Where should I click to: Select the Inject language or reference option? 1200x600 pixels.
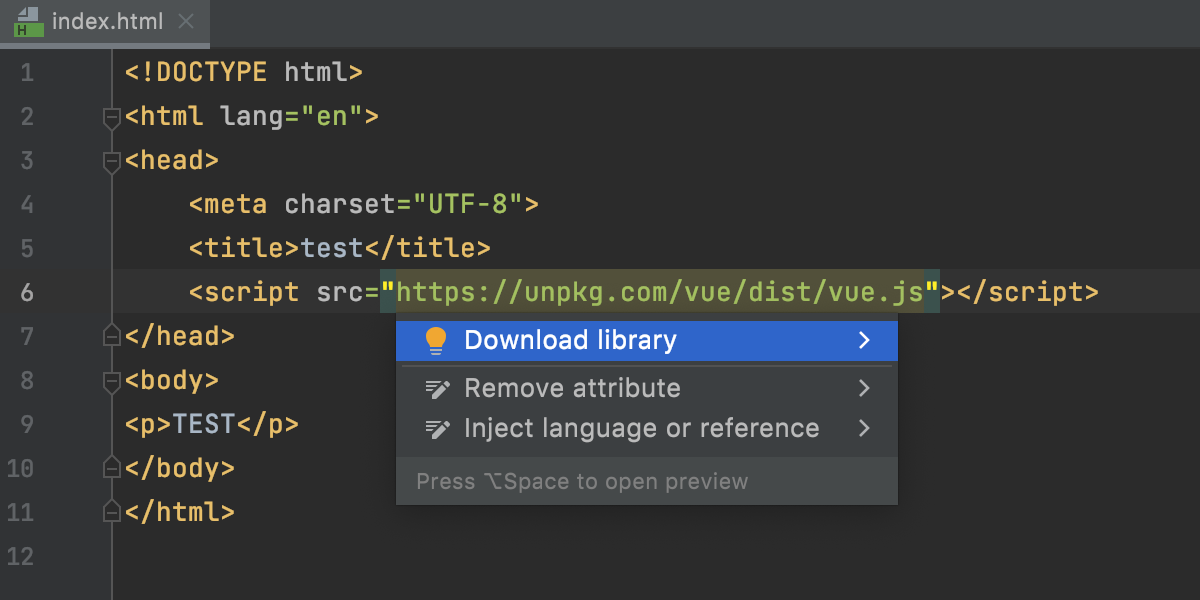pos(640,428)
